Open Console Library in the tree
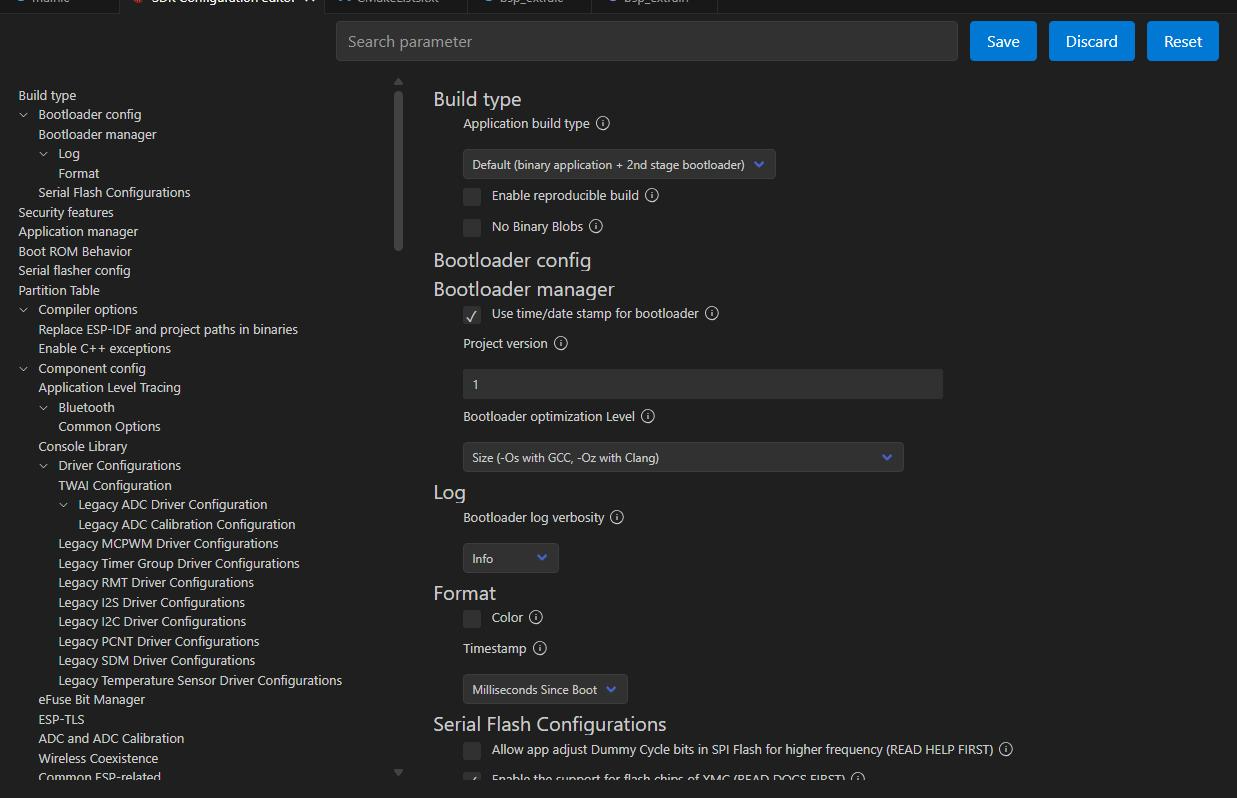Screen dimensions: 1237x798 click(83, 446)
